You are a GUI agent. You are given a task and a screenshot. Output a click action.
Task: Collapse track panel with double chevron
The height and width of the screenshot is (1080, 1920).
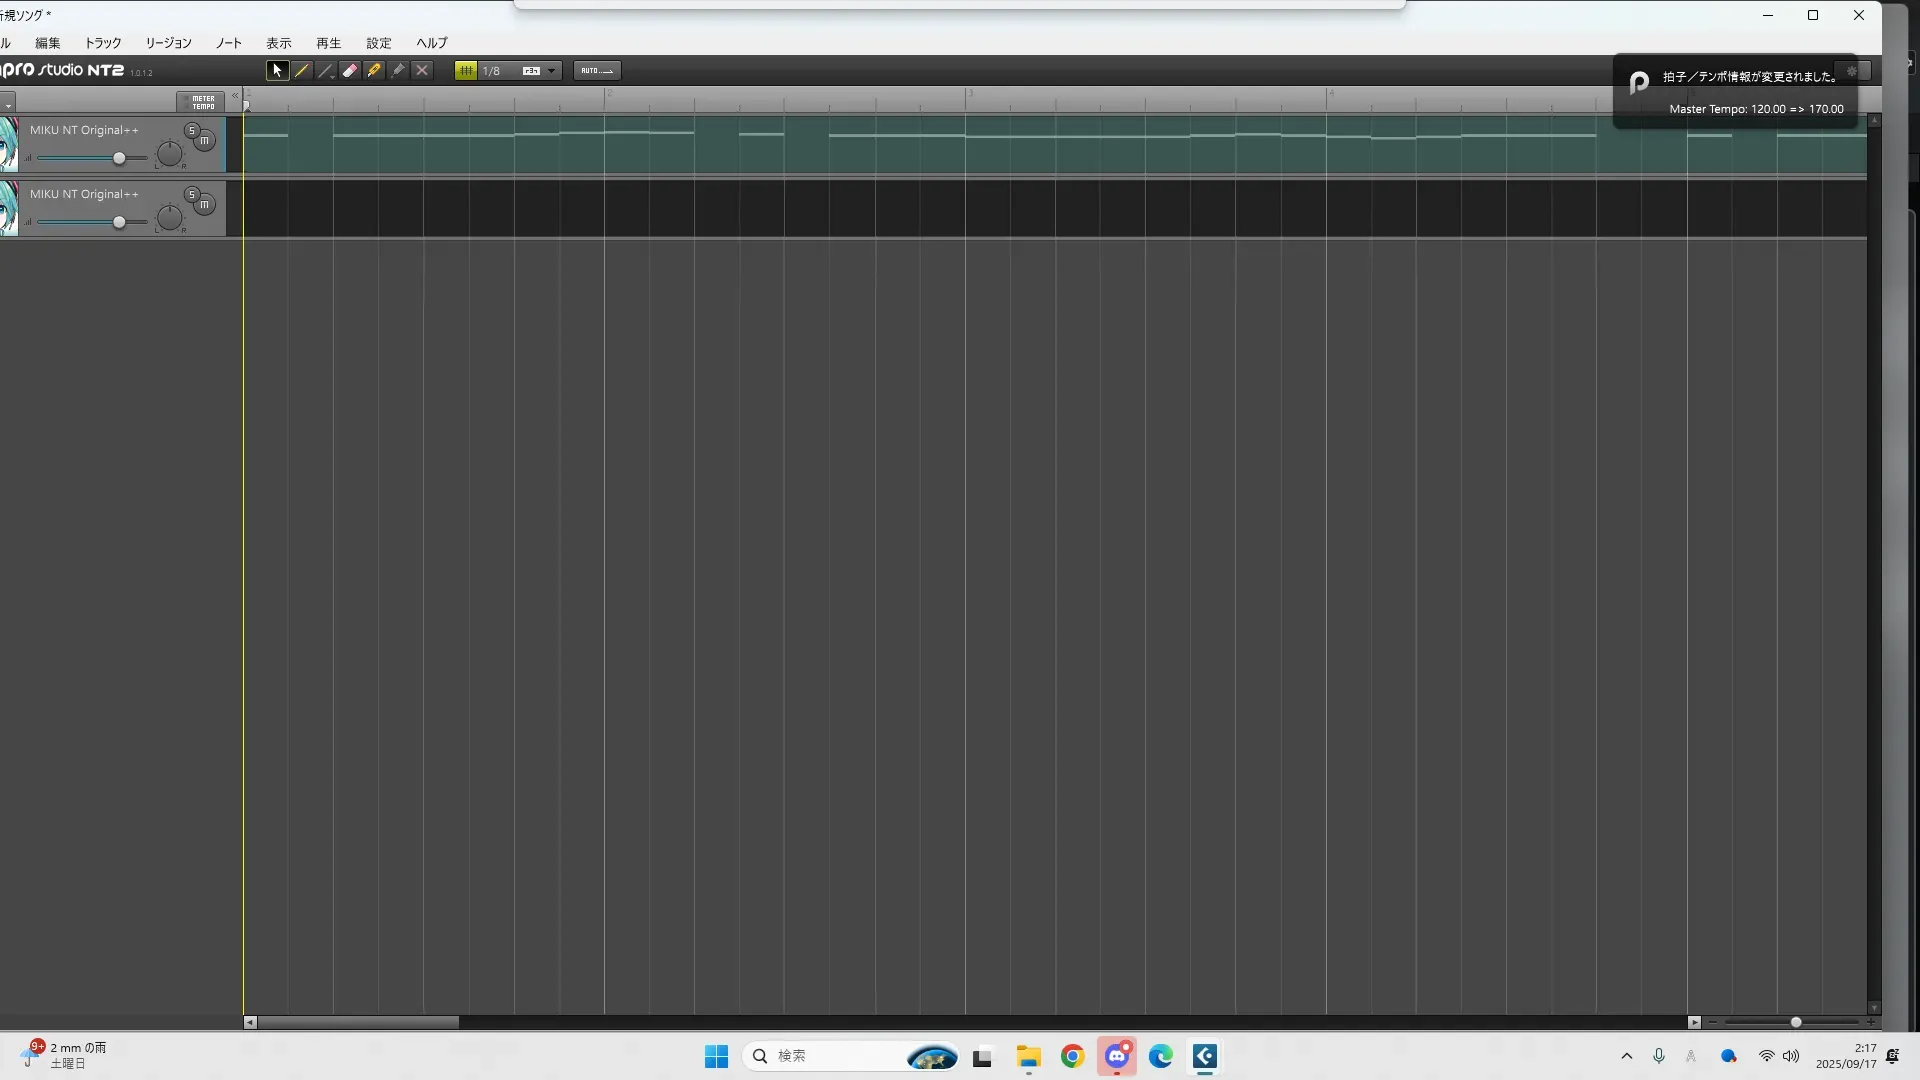pyautogui.click(x=235, y=95)
